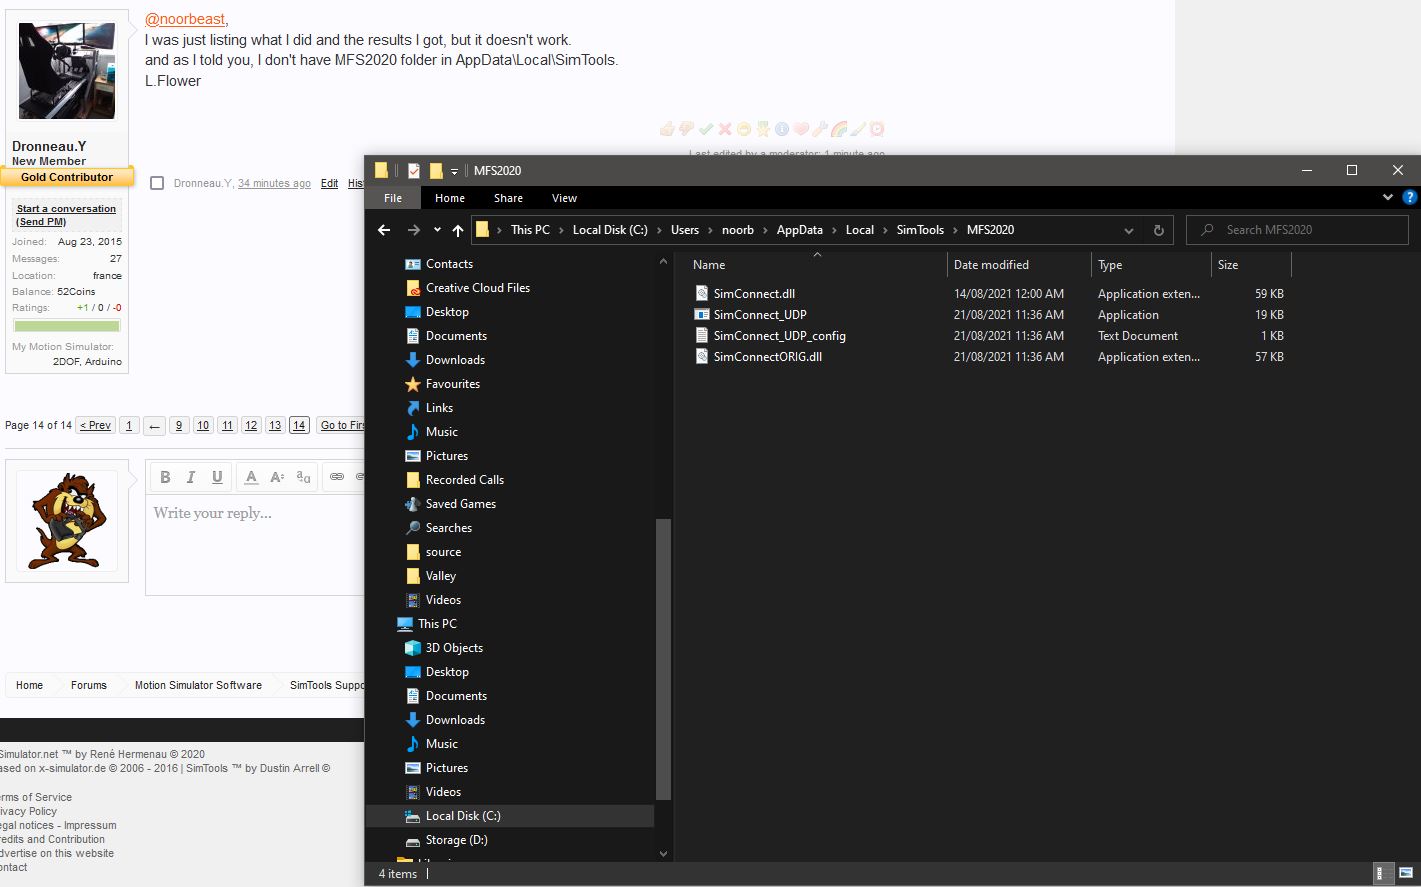Viewport: 1421px width, 887px height.
Task: Click the @noorbeast mention link
Action: [x=185, y=19]
